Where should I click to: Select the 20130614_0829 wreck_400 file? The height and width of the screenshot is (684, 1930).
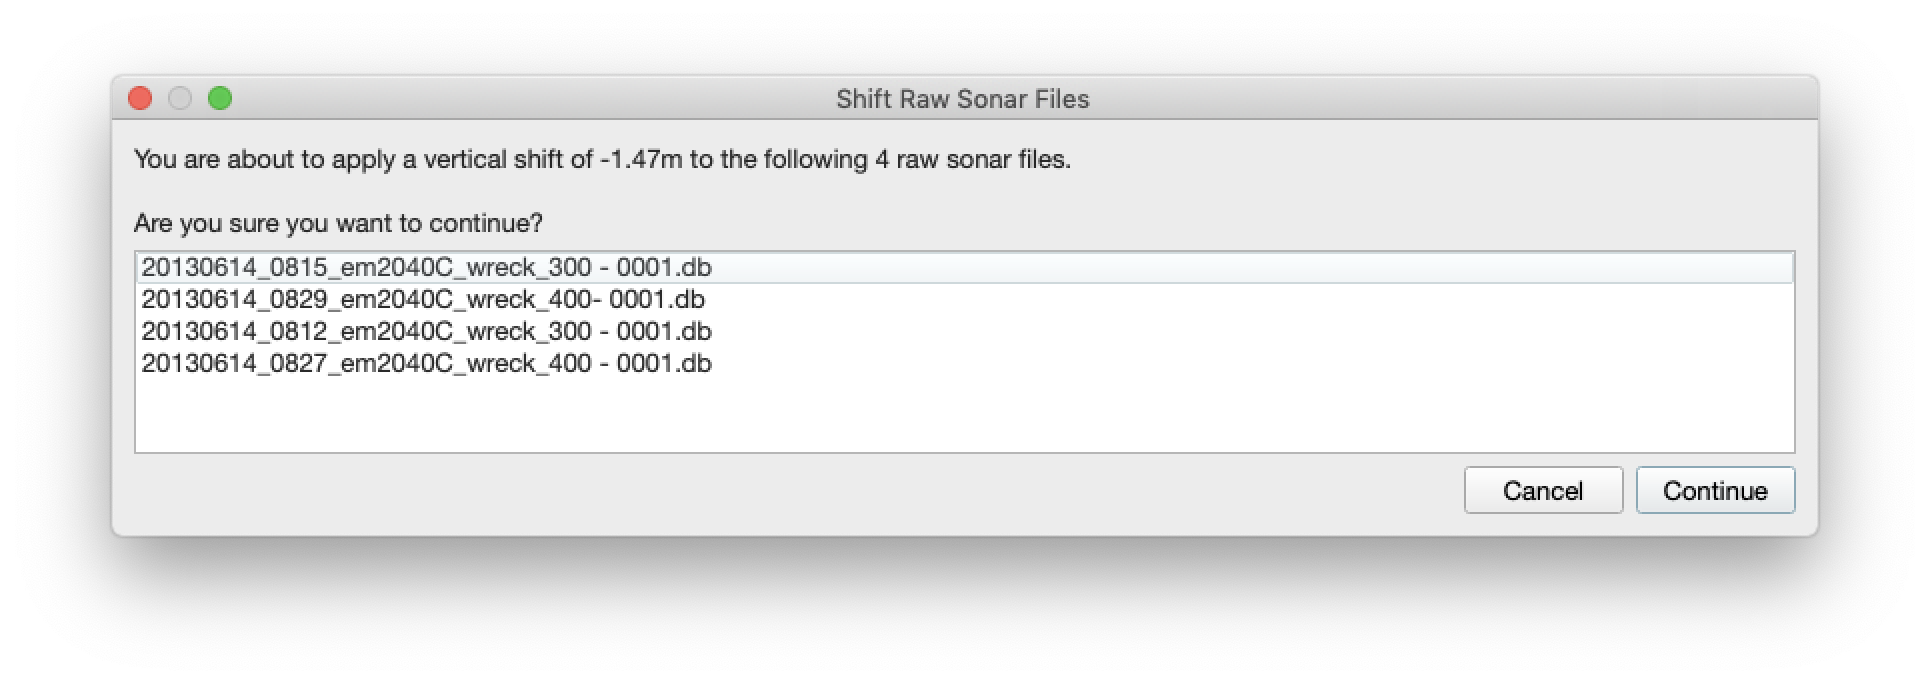[x=423, y=300]
